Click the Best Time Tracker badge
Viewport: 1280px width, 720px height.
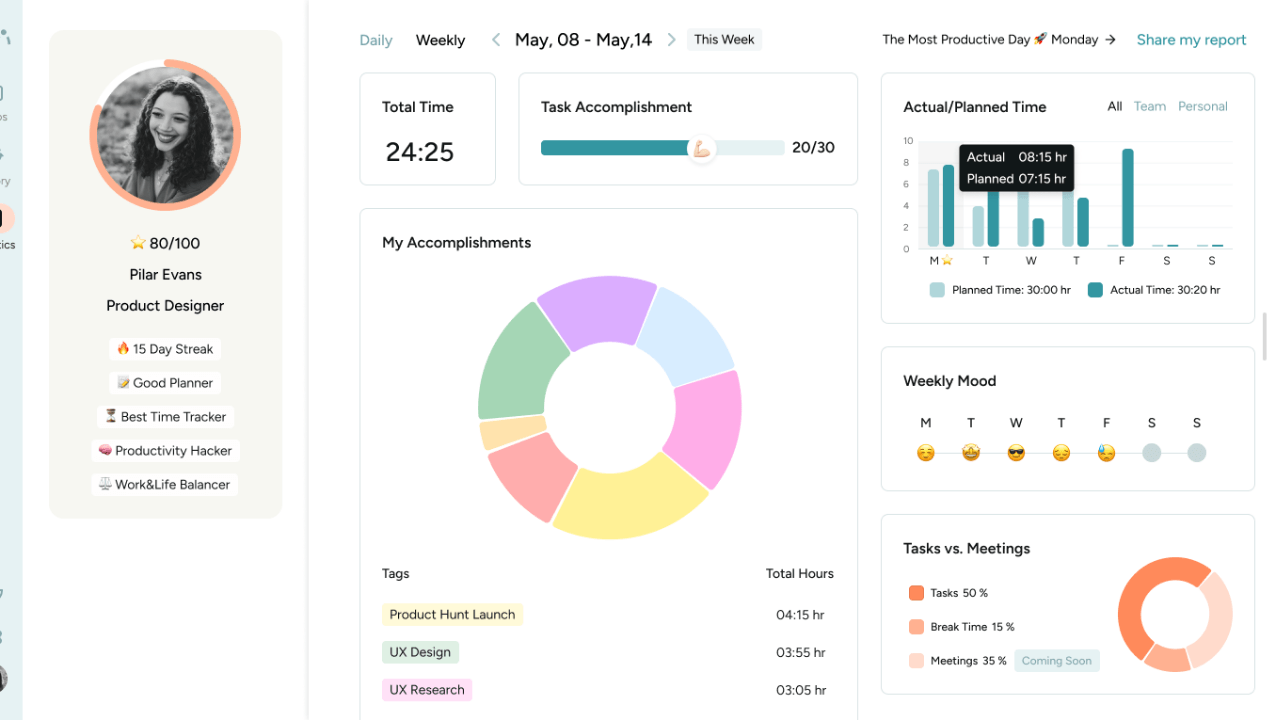point(164,416)
